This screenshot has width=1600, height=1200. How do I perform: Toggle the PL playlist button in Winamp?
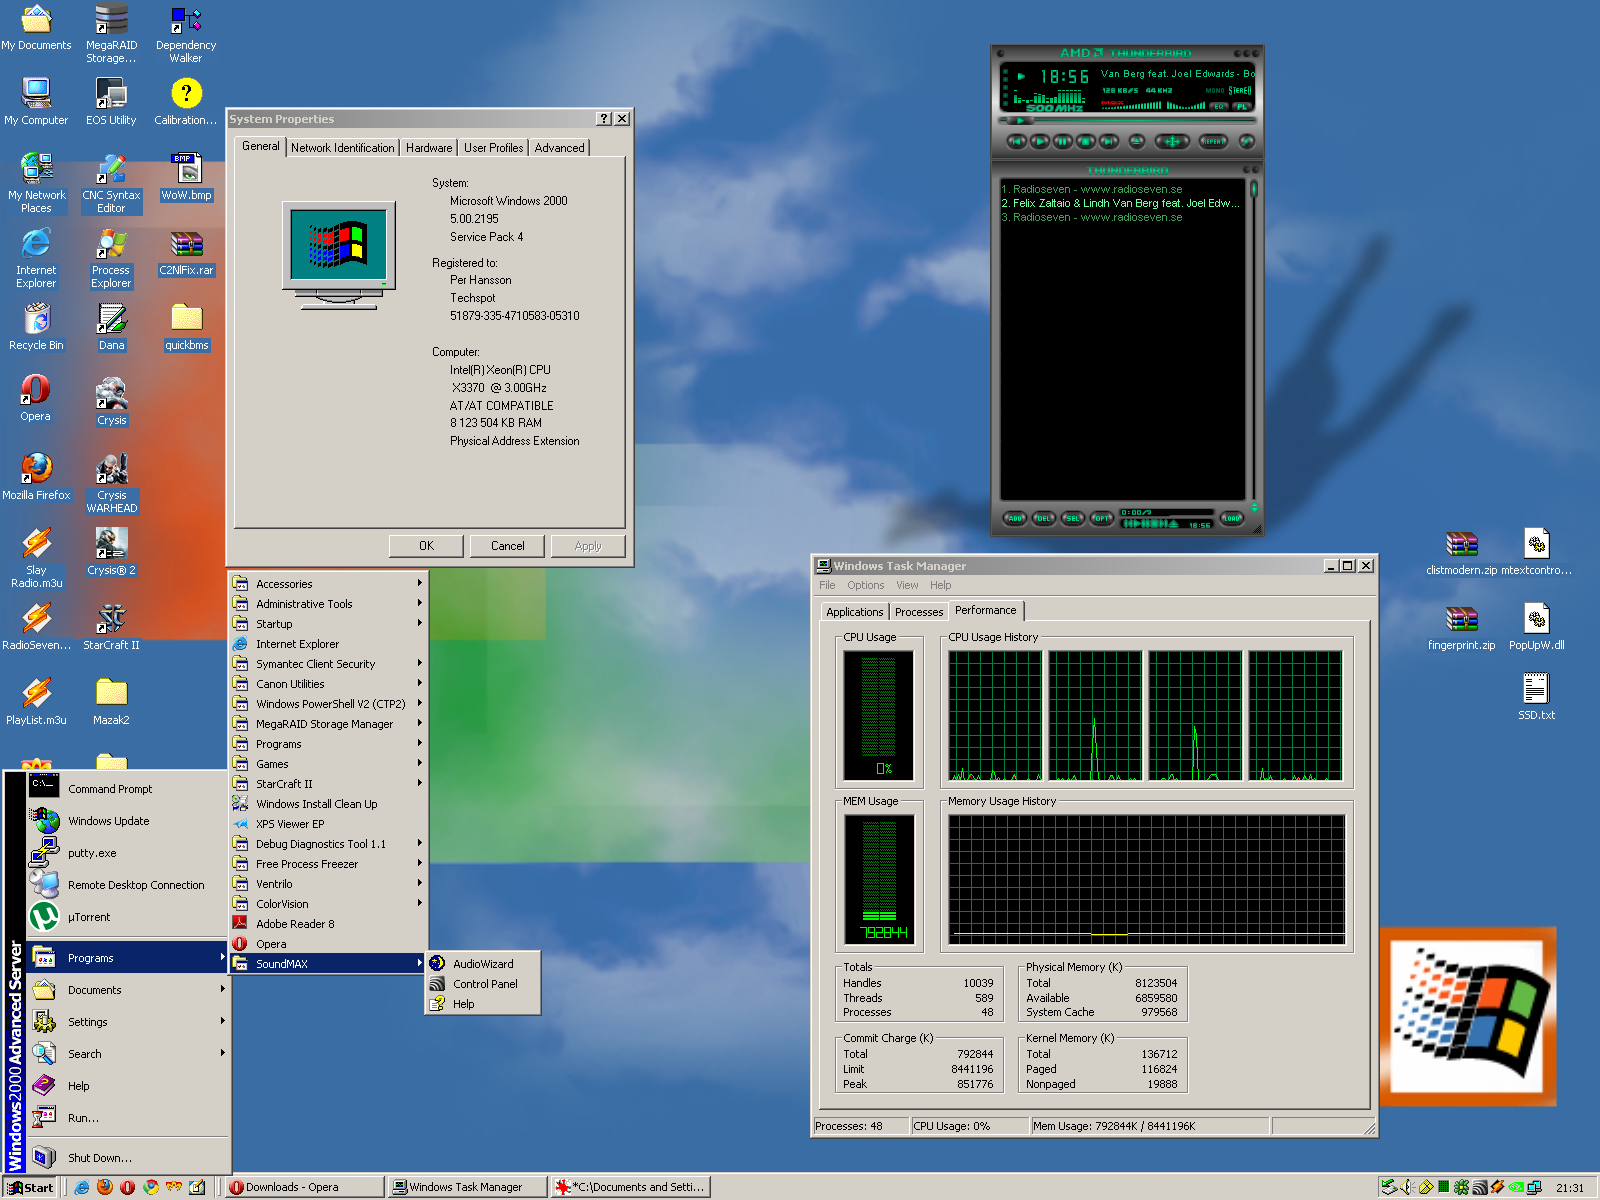pos(1242,106)
